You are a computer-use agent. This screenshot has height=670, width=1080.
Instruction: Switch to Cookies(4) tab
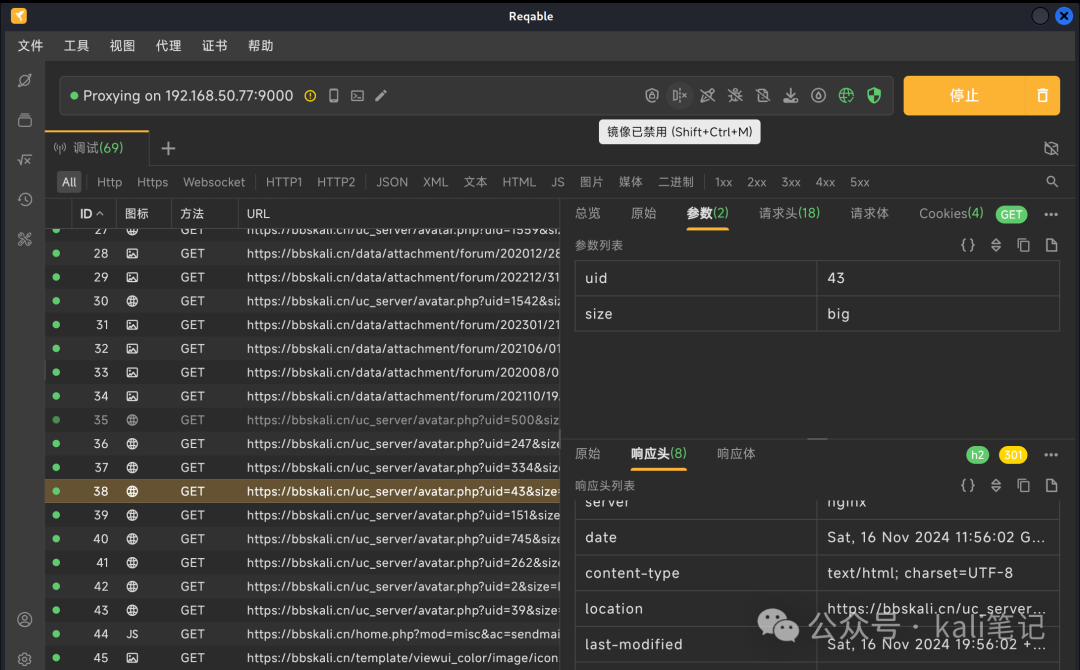tap(951, 213)
